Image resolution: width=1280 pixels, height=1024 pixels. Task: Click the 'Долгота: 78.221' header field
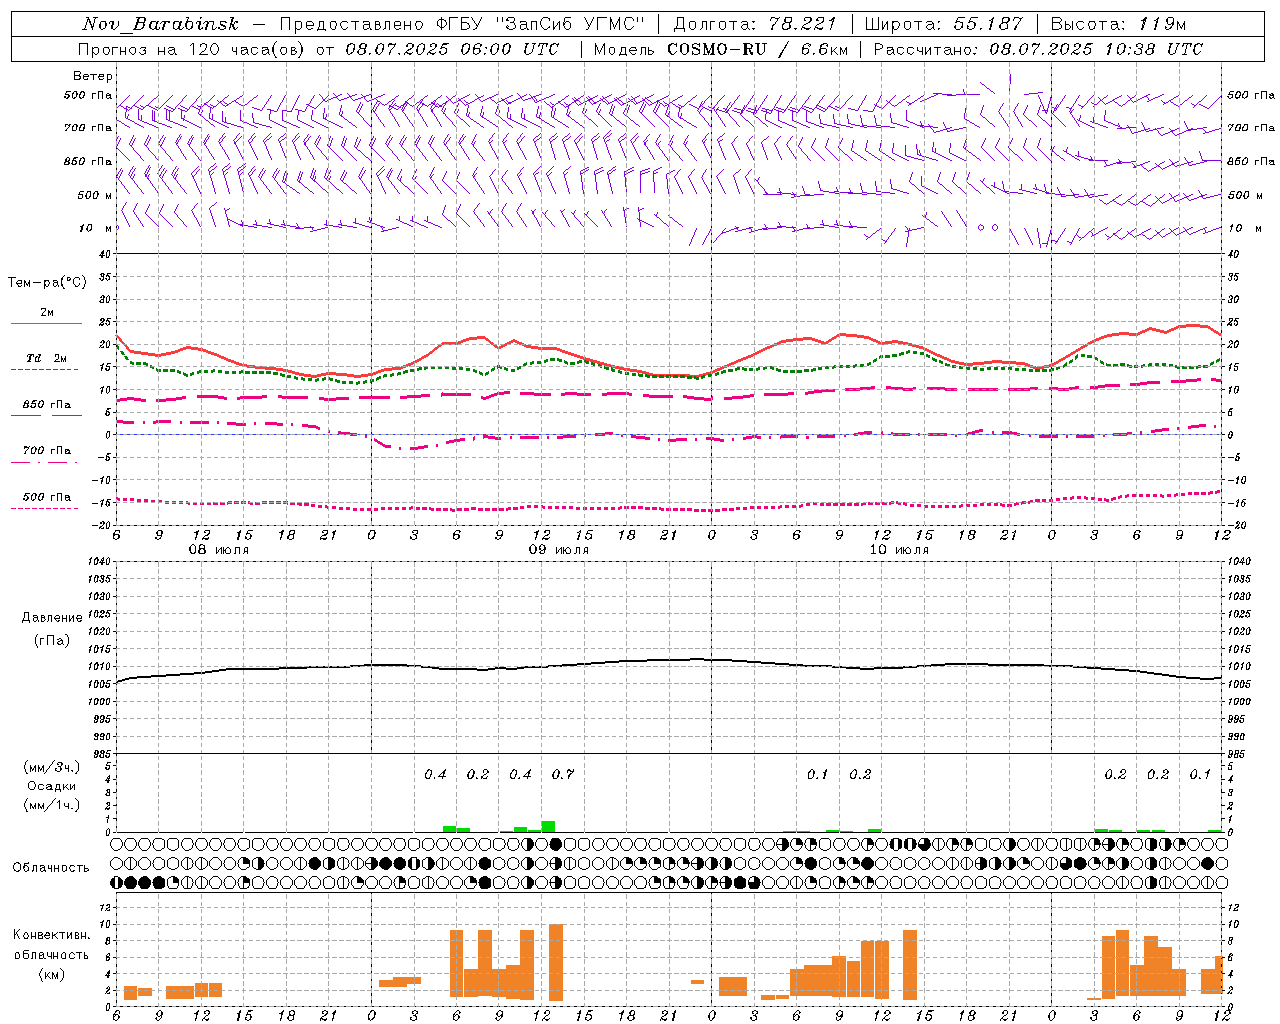[755, 24]
